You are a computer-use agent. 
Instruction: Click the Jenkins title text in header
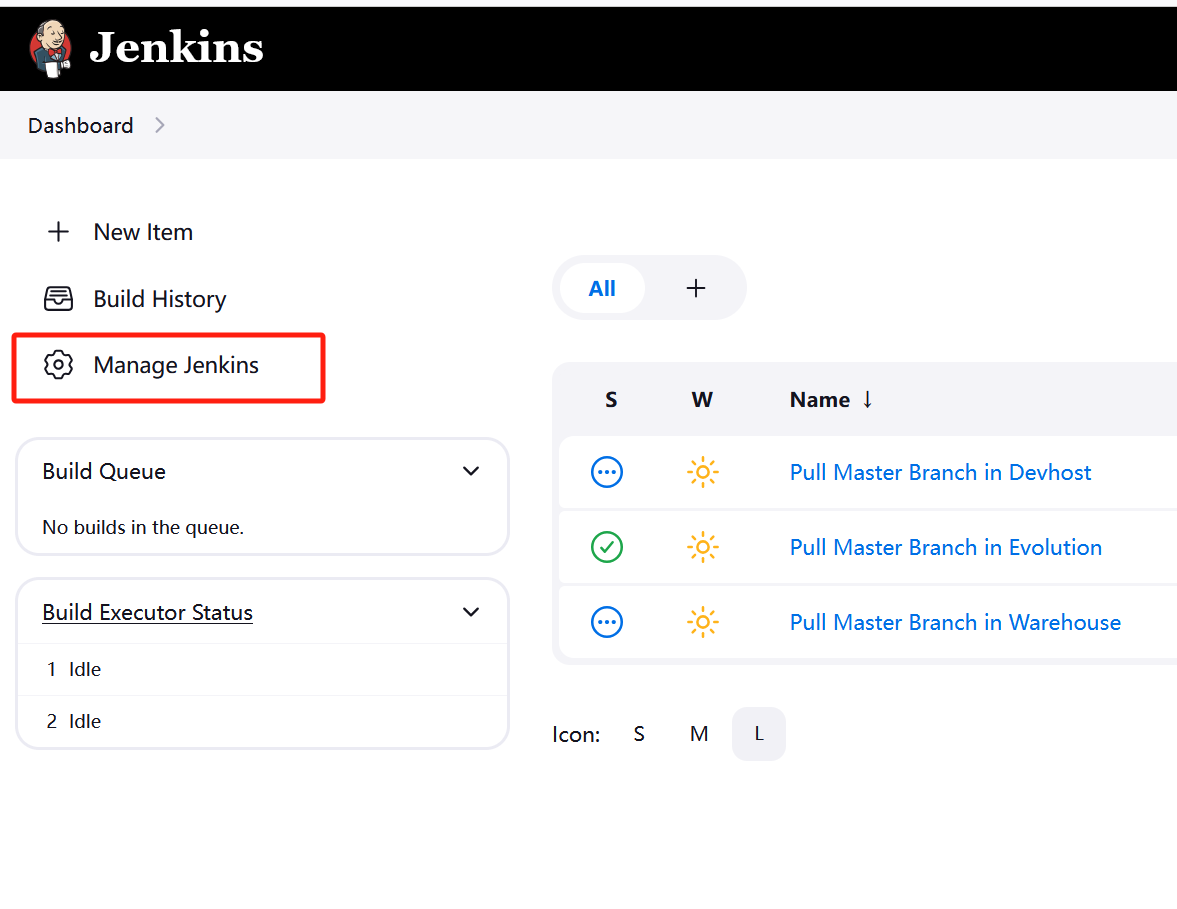(x=176, y=47)
